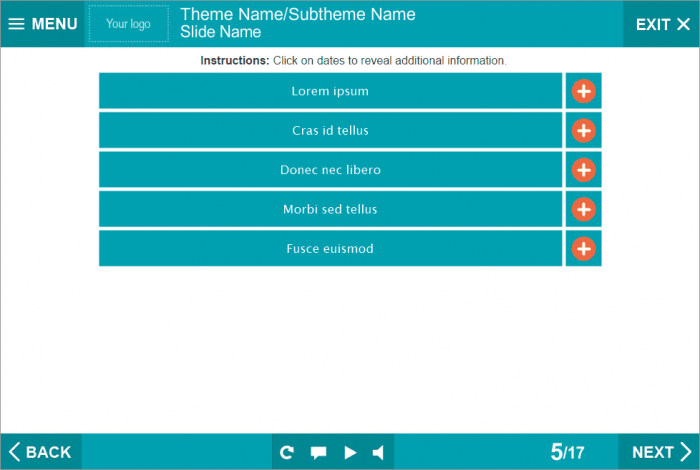Exit the course with EXIT button
Screen dimensions: 700x470
[x=662, y=24]
